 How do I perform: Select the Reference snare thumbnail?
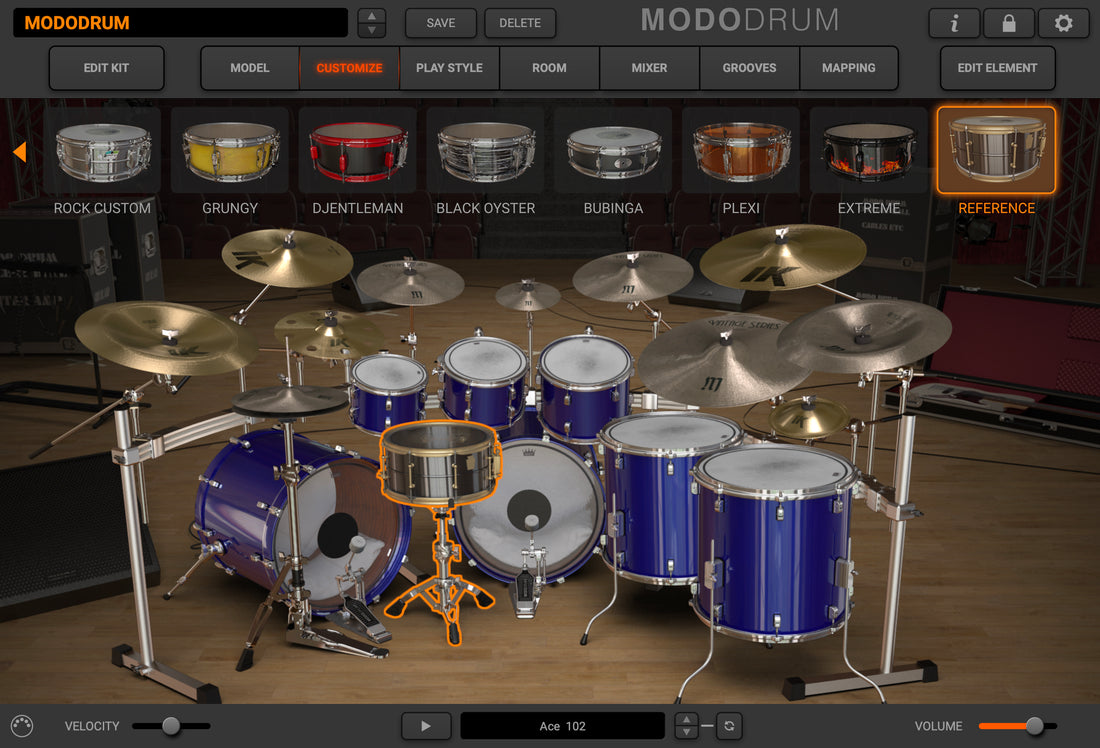click(x=996, y=151)
